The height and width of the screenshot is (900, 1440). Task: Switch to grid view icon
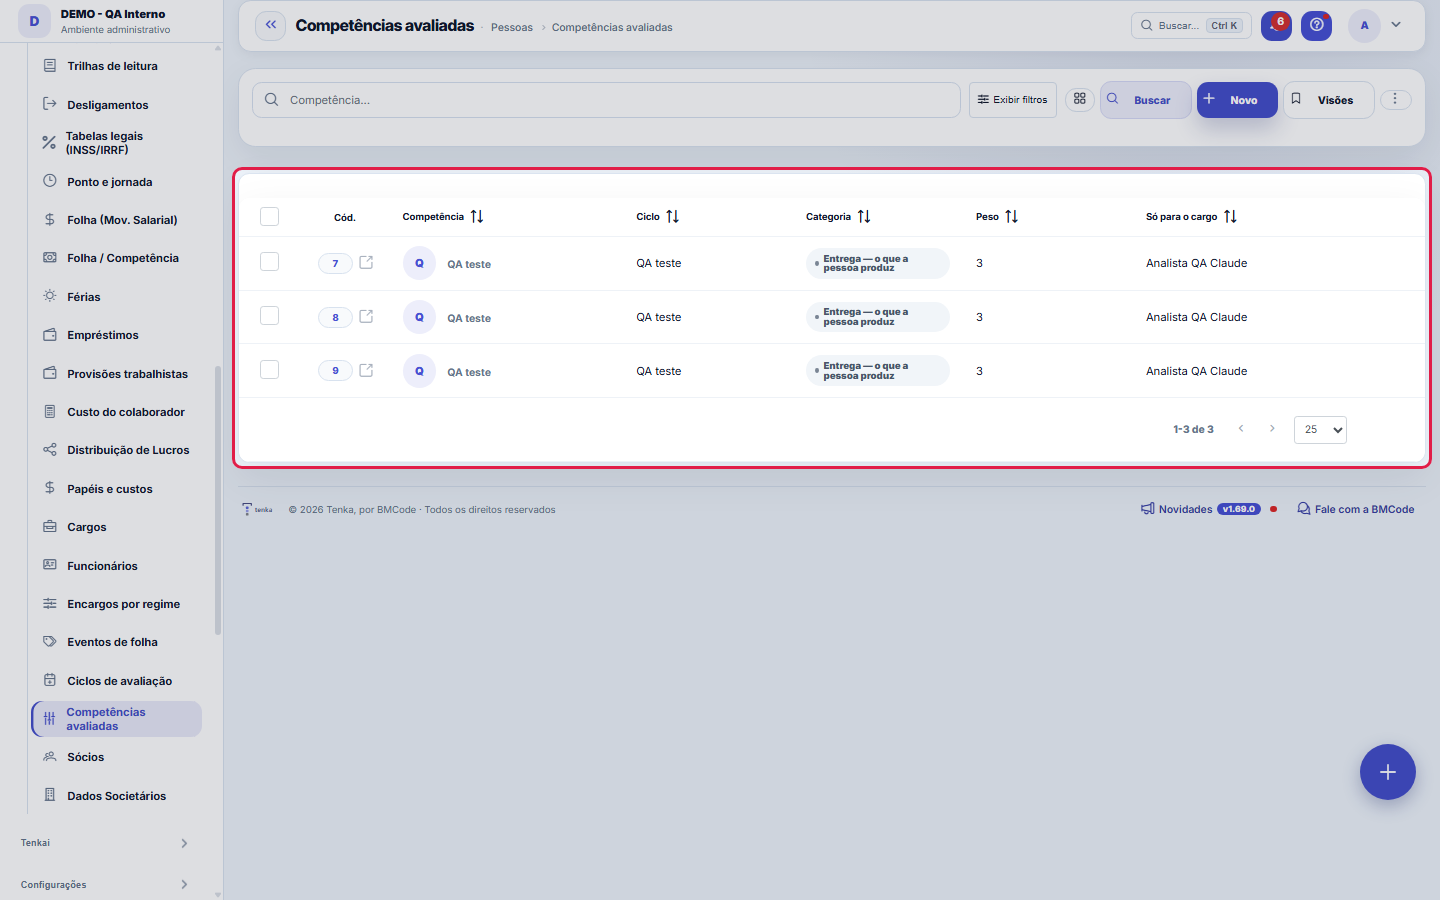coord(1080,99)
